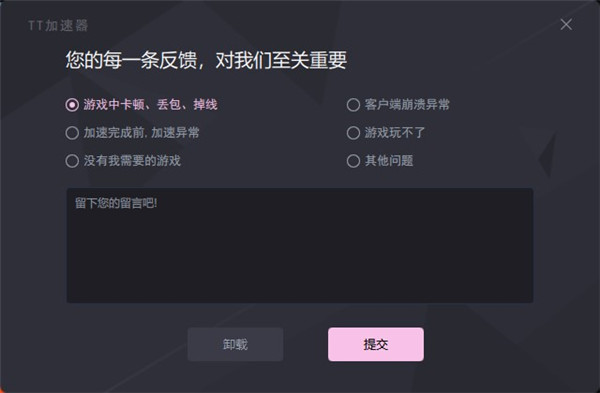Close the feedback dialog with X icon
The height and width of the screenshot is (393, 600).
click(566, 24)
